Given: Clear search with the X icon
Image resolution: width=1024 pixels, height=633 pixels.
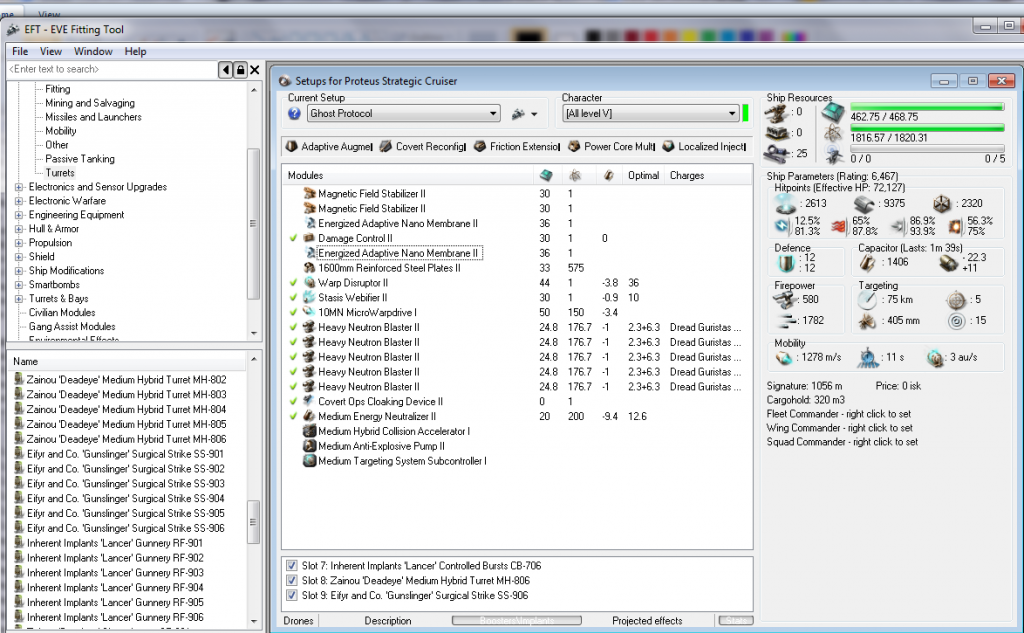Looking at the screenshot, I should (x=255, y=69).
